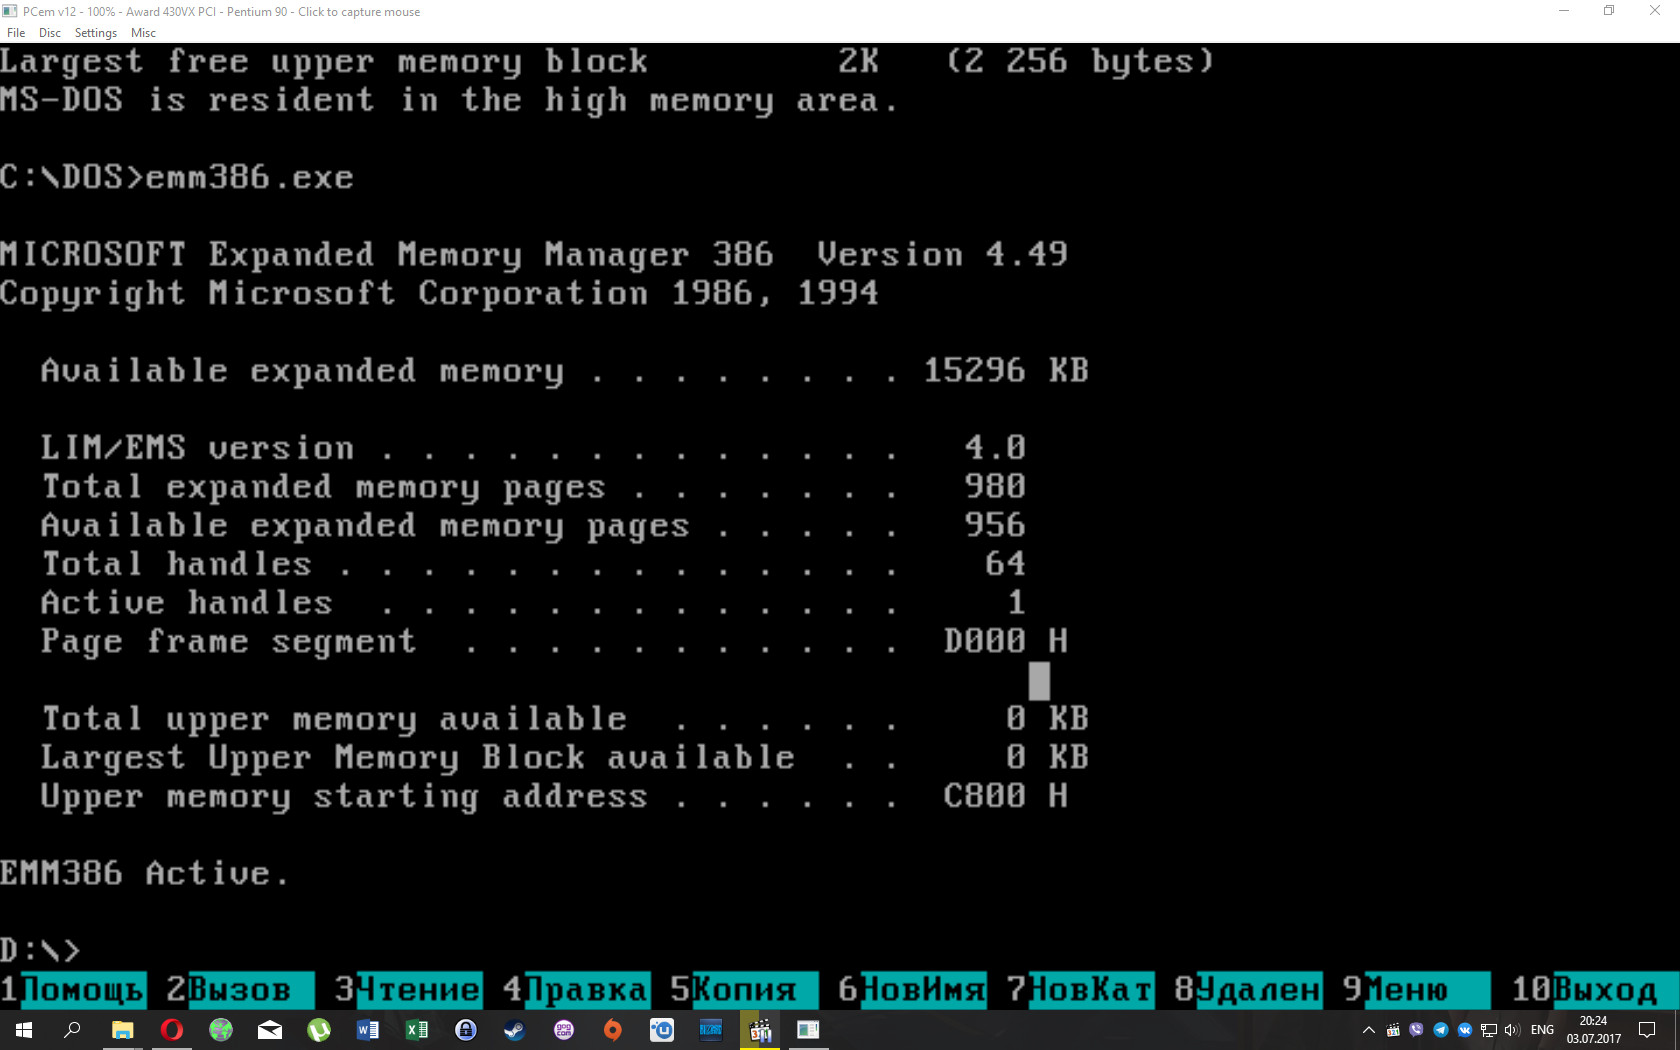Open network status in the system tray
Screen dimensions: 1680x1050
click(x=1488, y=1030)
